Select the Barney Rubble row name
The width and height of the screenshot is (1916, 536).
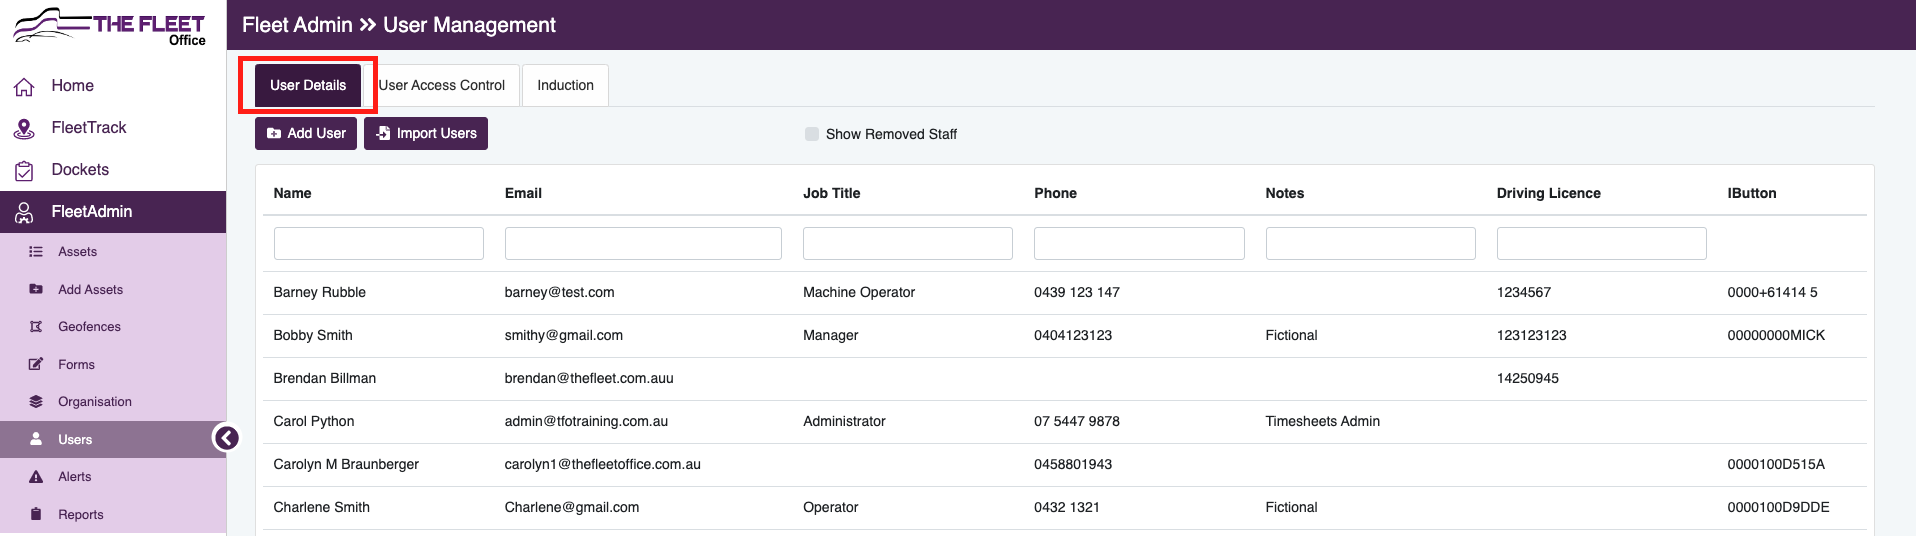click(x=319, y=292)
